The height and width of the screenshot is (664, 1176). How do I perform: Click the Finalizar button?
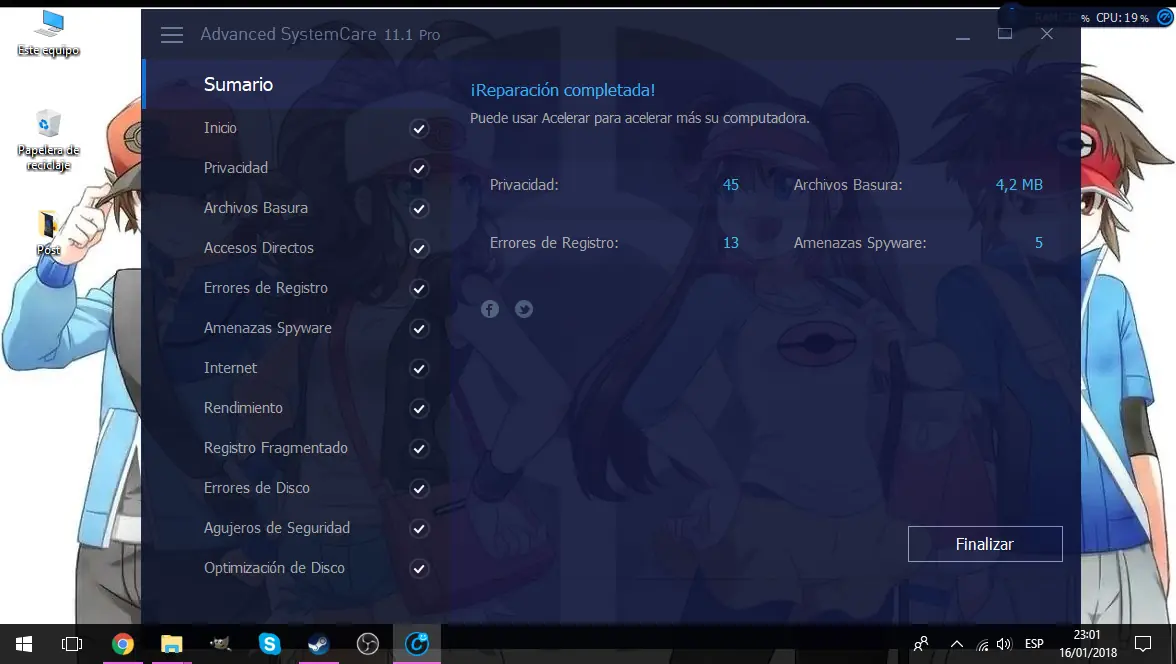coord(984,543)
